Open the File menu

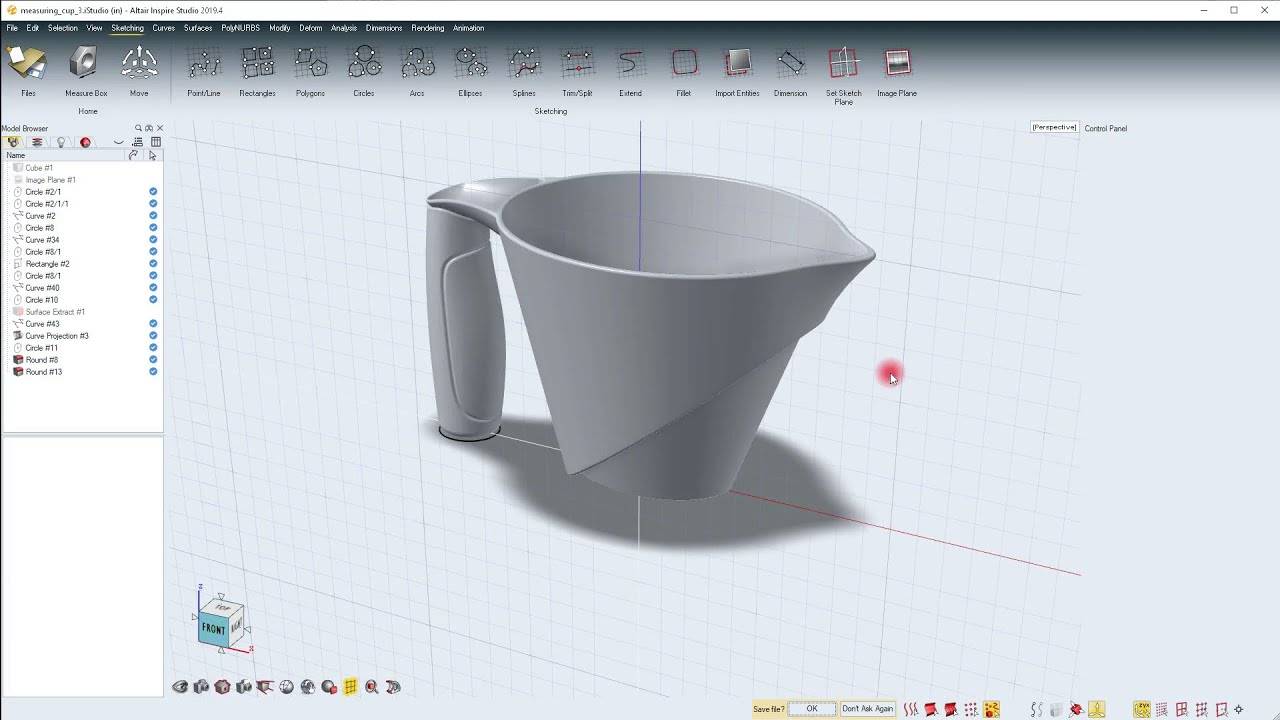point(12,28)
